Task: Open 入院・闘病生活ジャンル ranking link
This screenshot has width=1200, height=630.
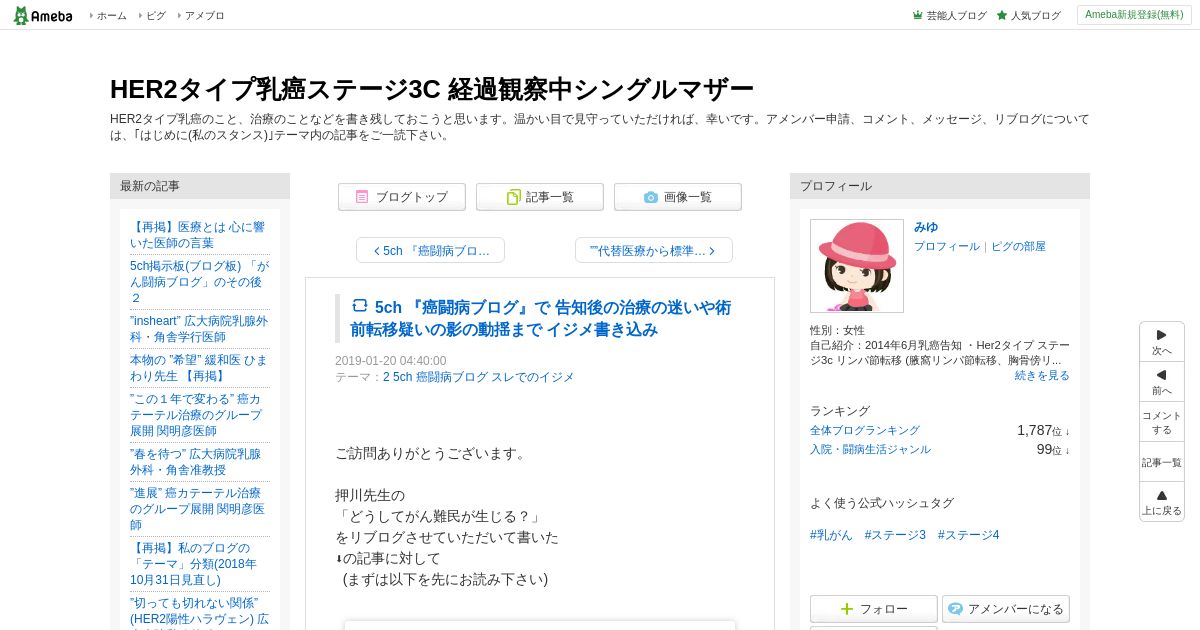Action: (870, 449)
